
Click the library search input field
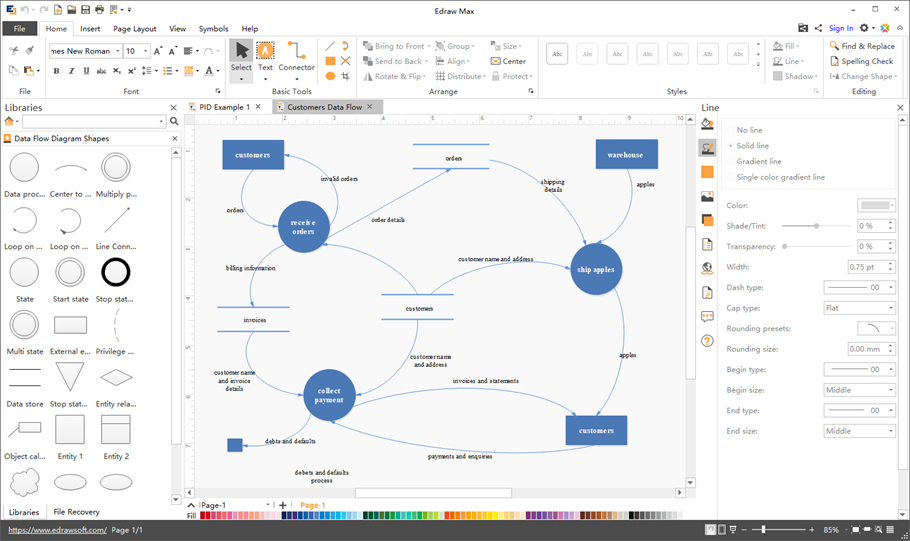pyautogui.click(x=92, y=121)
